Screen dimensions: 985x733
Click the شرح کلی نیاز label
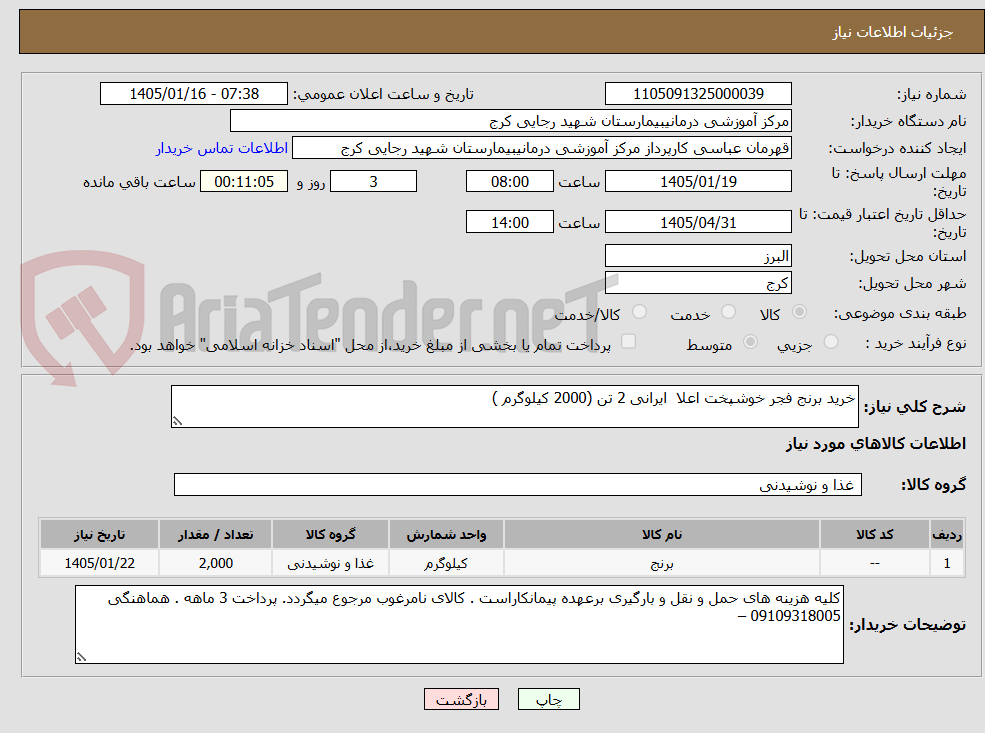click(x=915, y=407)
